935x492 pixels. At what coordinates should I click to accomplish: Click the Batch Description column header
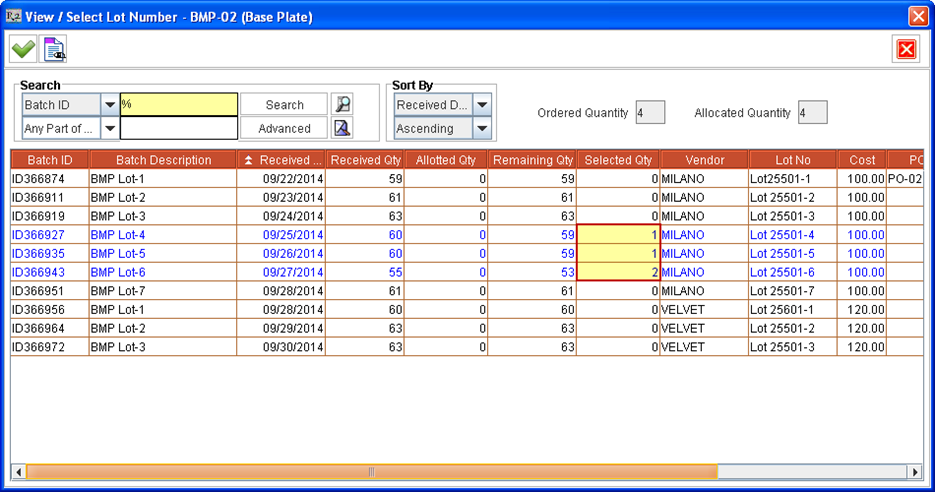pyautogui.click(x=163, y=160)
